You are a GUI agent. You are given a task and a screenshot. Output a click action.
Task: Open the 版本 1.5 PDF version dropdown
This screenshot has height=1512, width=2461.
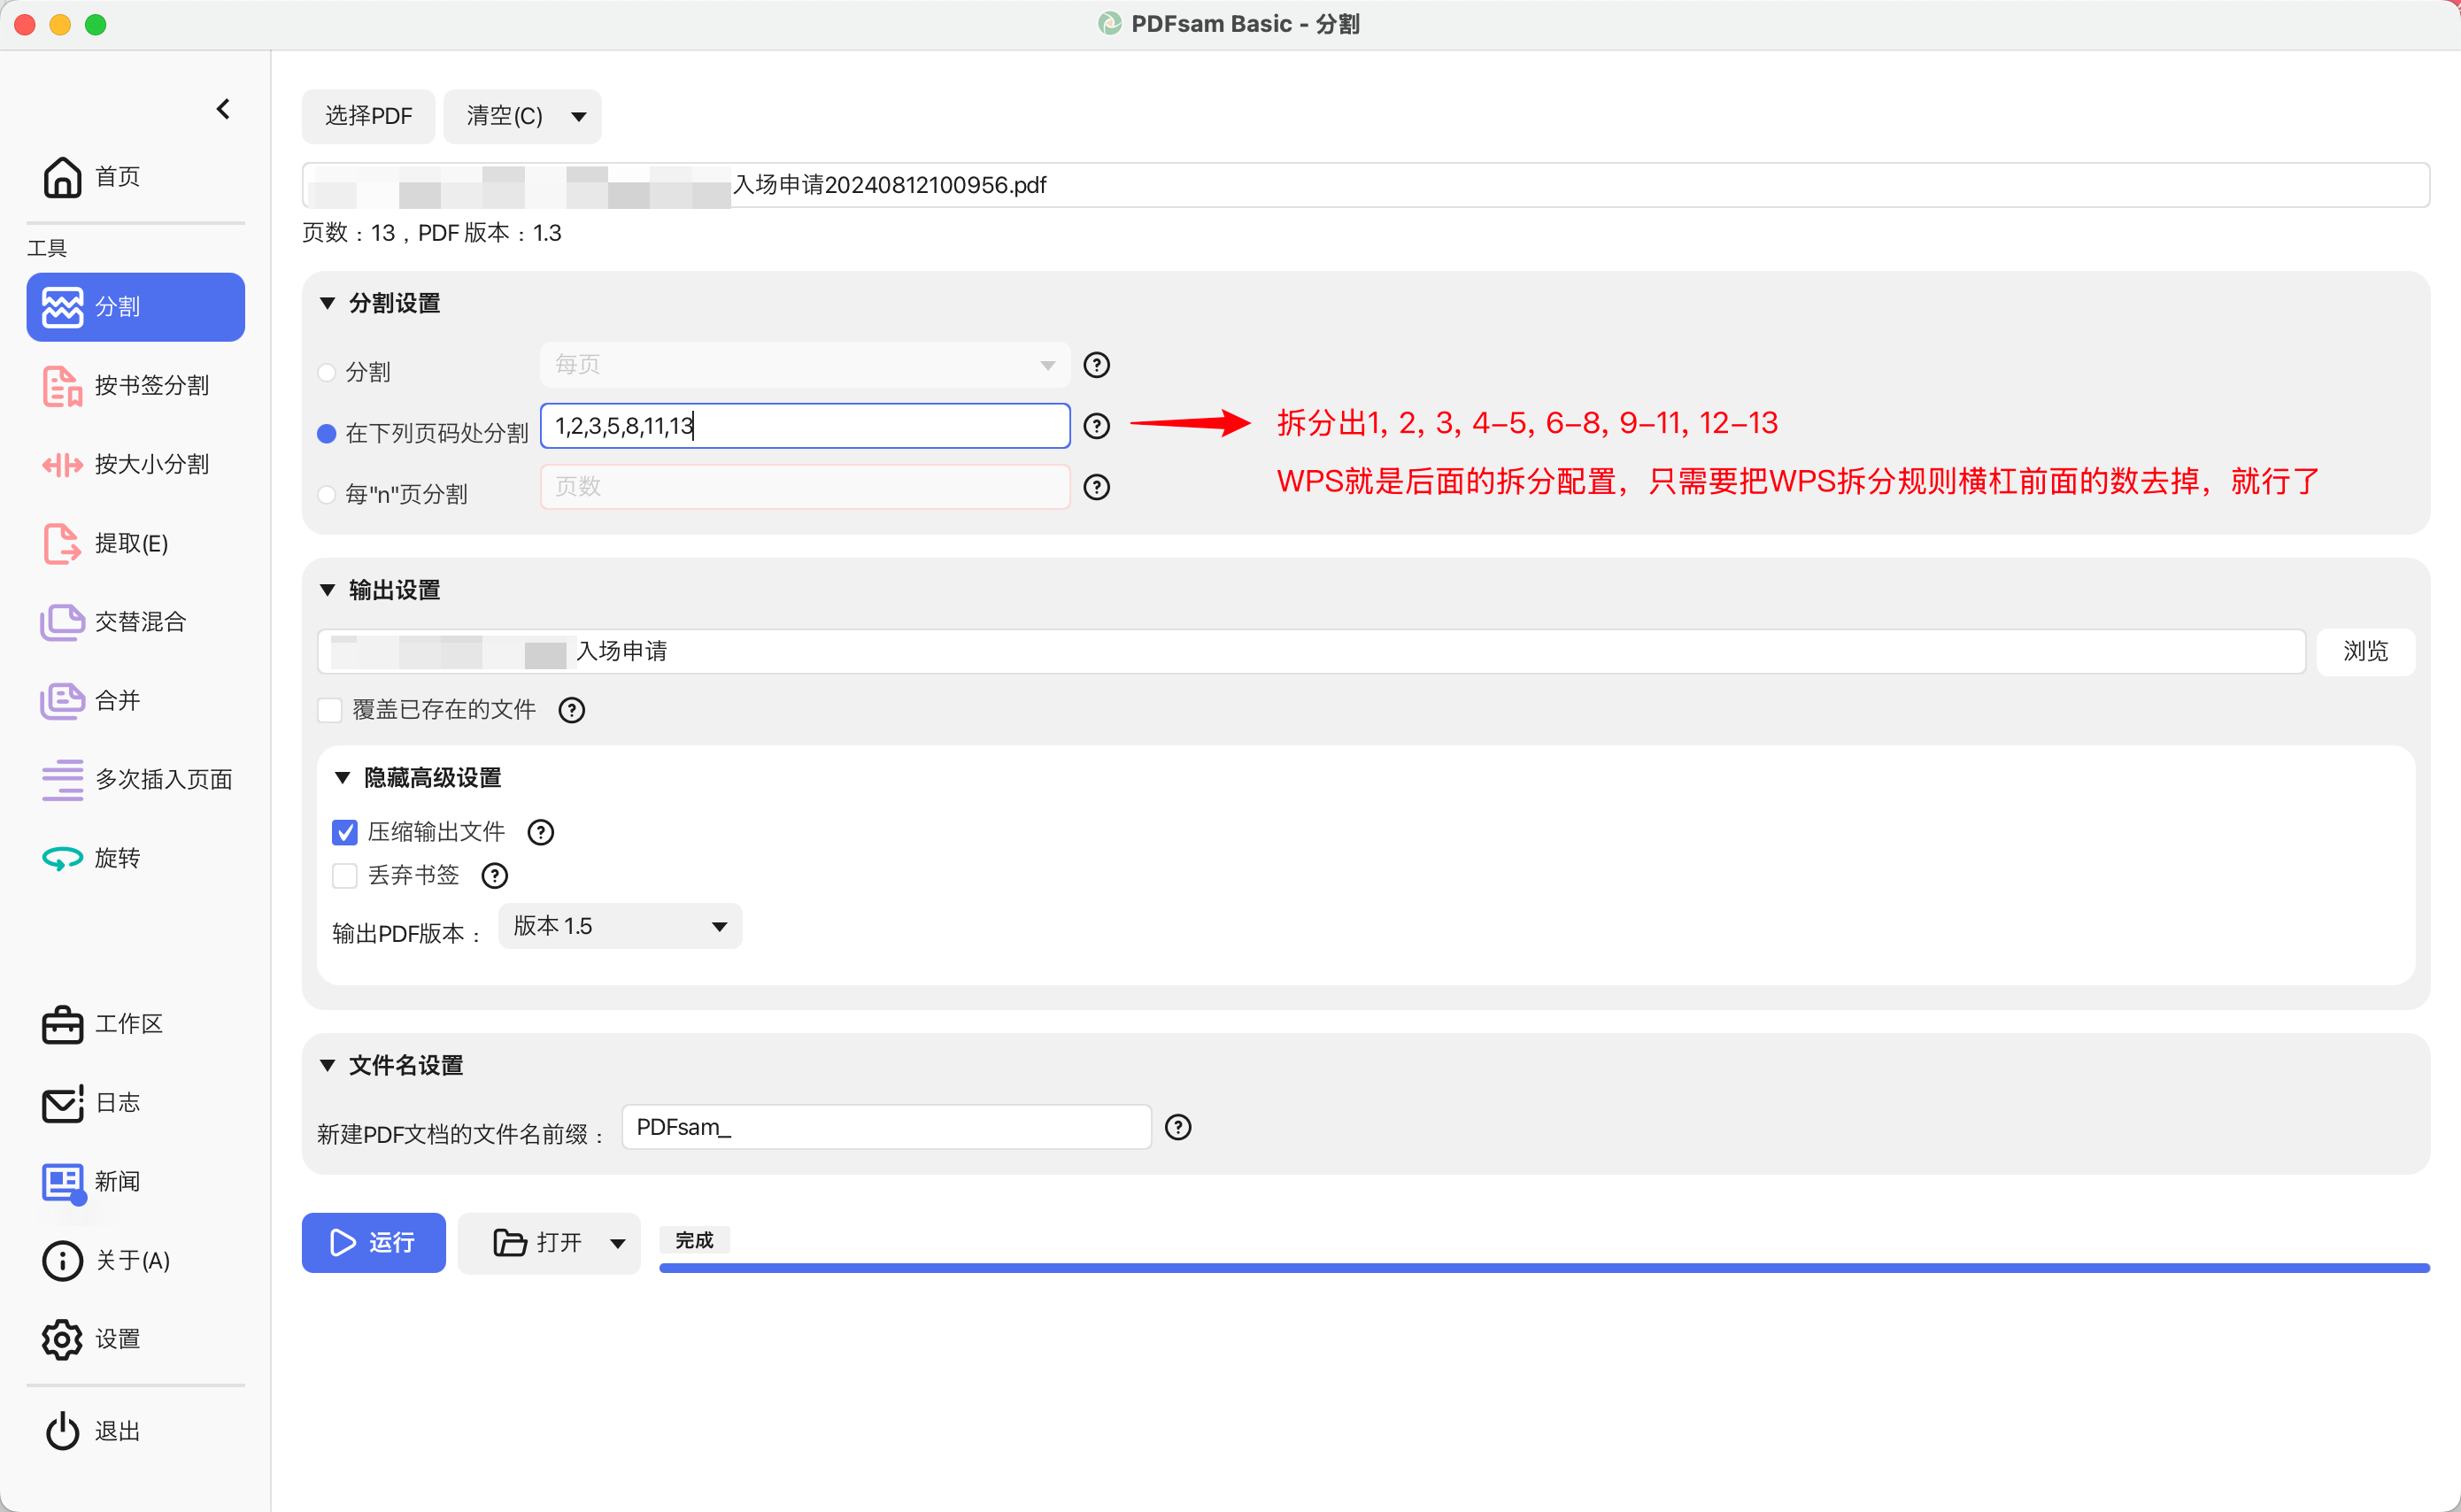[620, 926]
